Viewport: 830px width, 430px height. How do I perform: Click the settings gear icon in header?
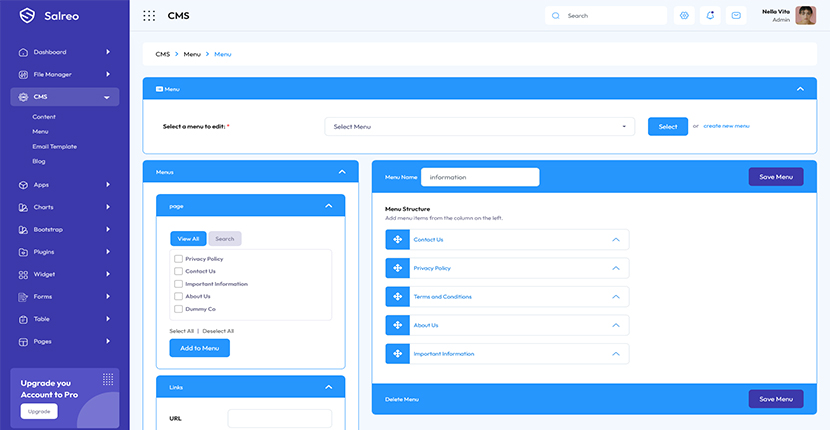684,16
